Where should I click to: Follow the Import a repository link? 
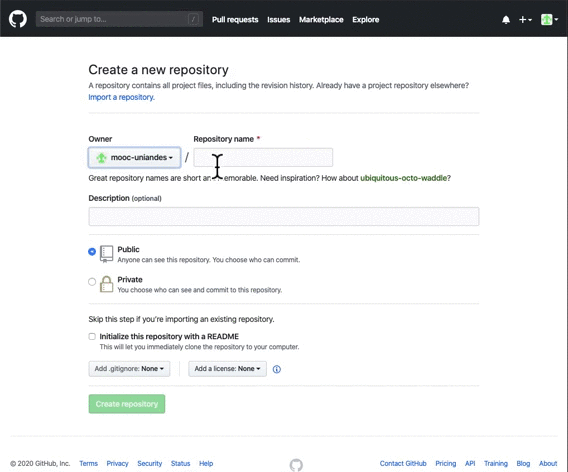pos(121,97)
